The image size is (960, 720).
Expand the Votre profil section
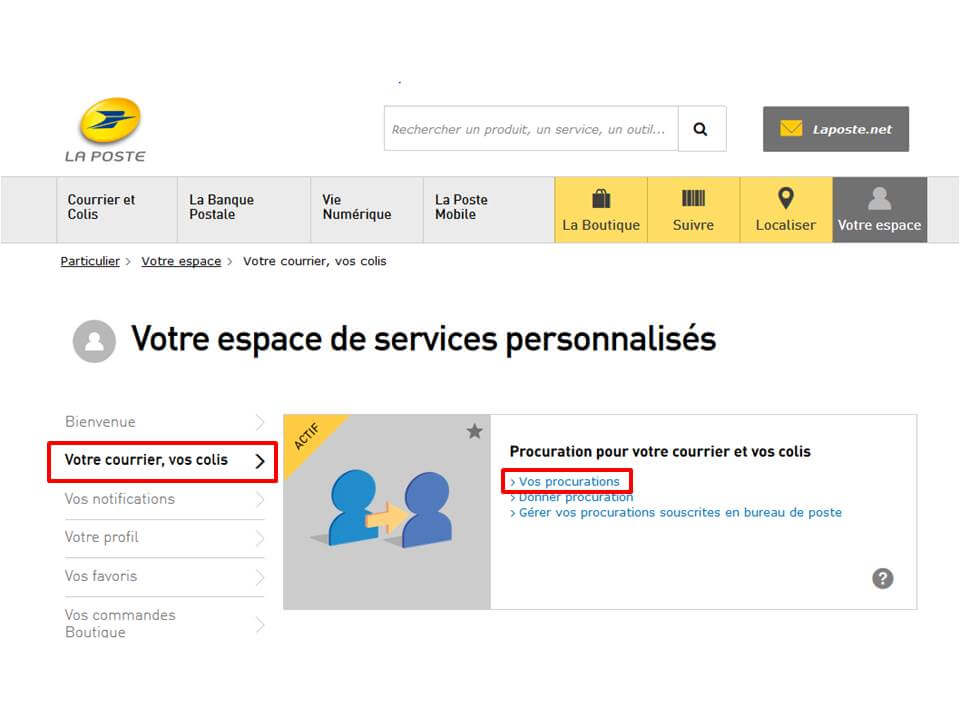[102, 537]
